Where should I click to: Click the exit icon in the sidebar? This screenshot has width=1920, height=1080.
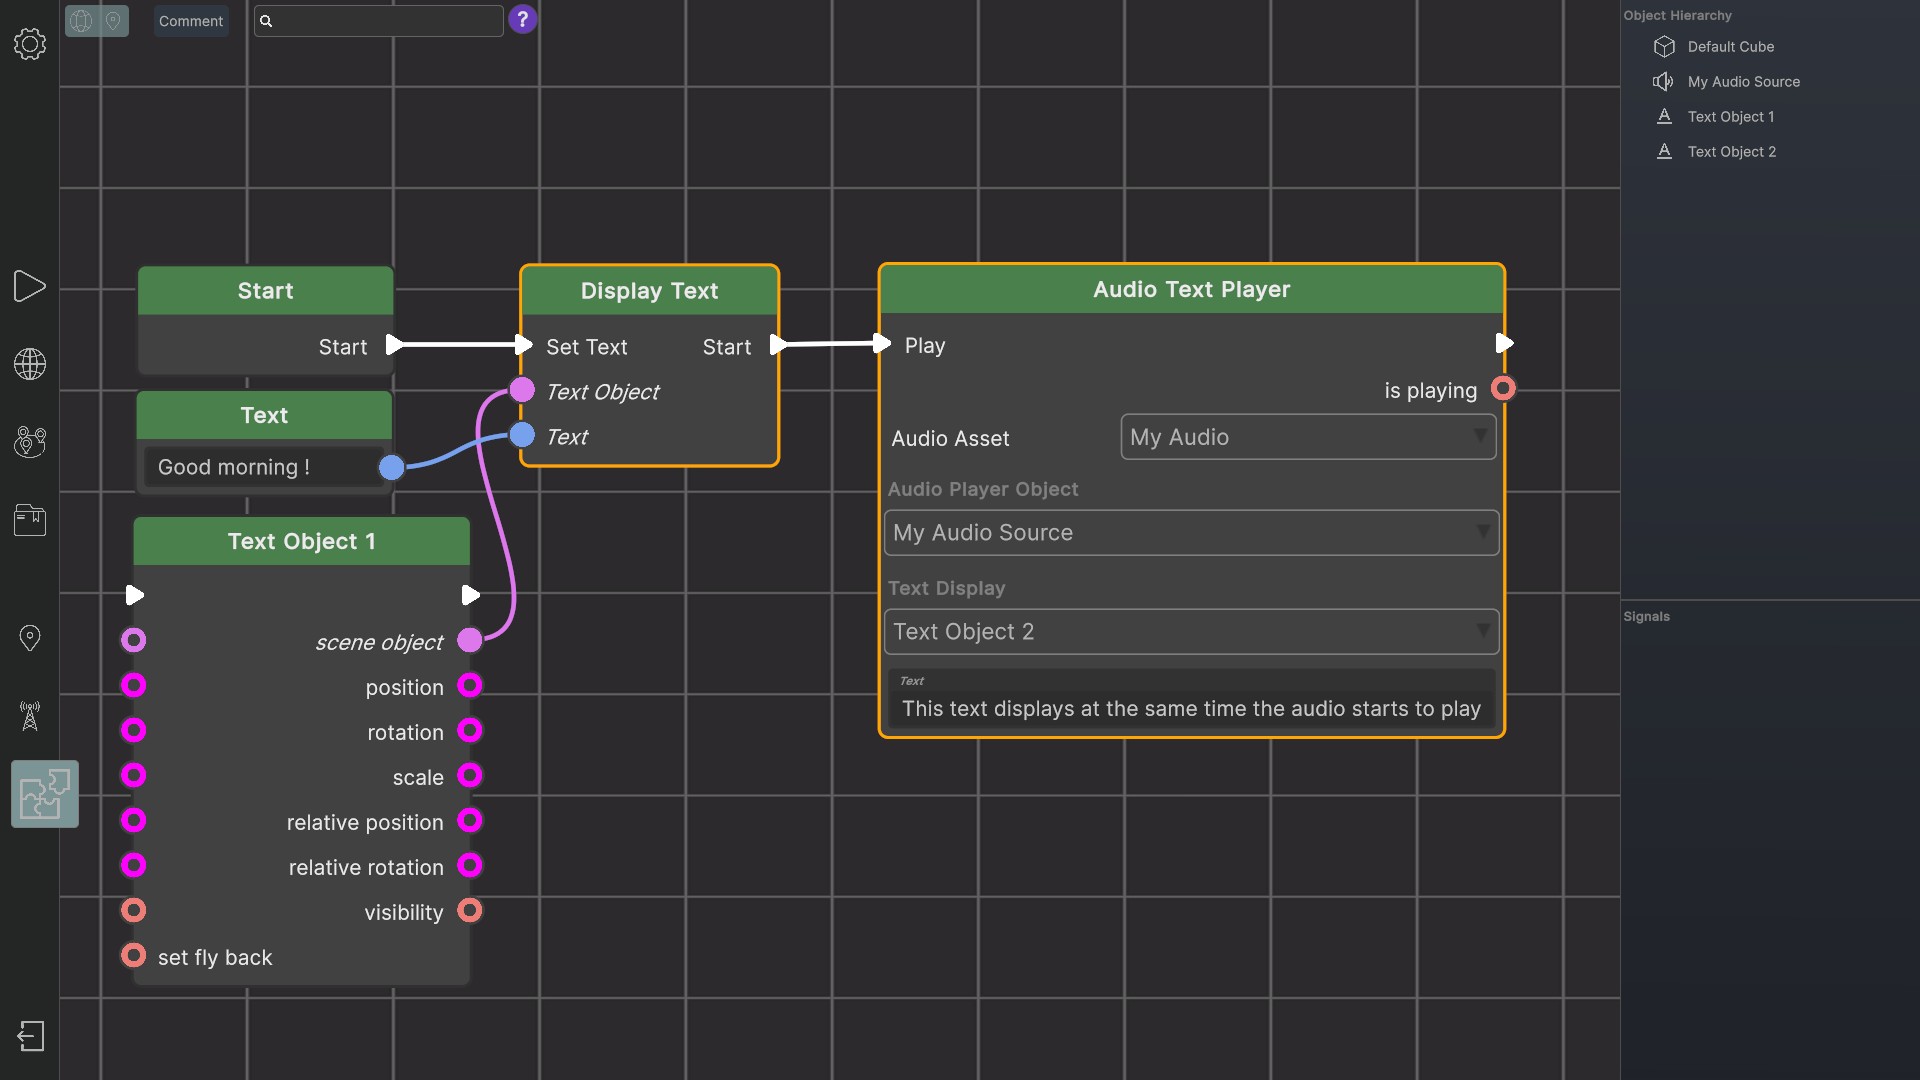31,1036
